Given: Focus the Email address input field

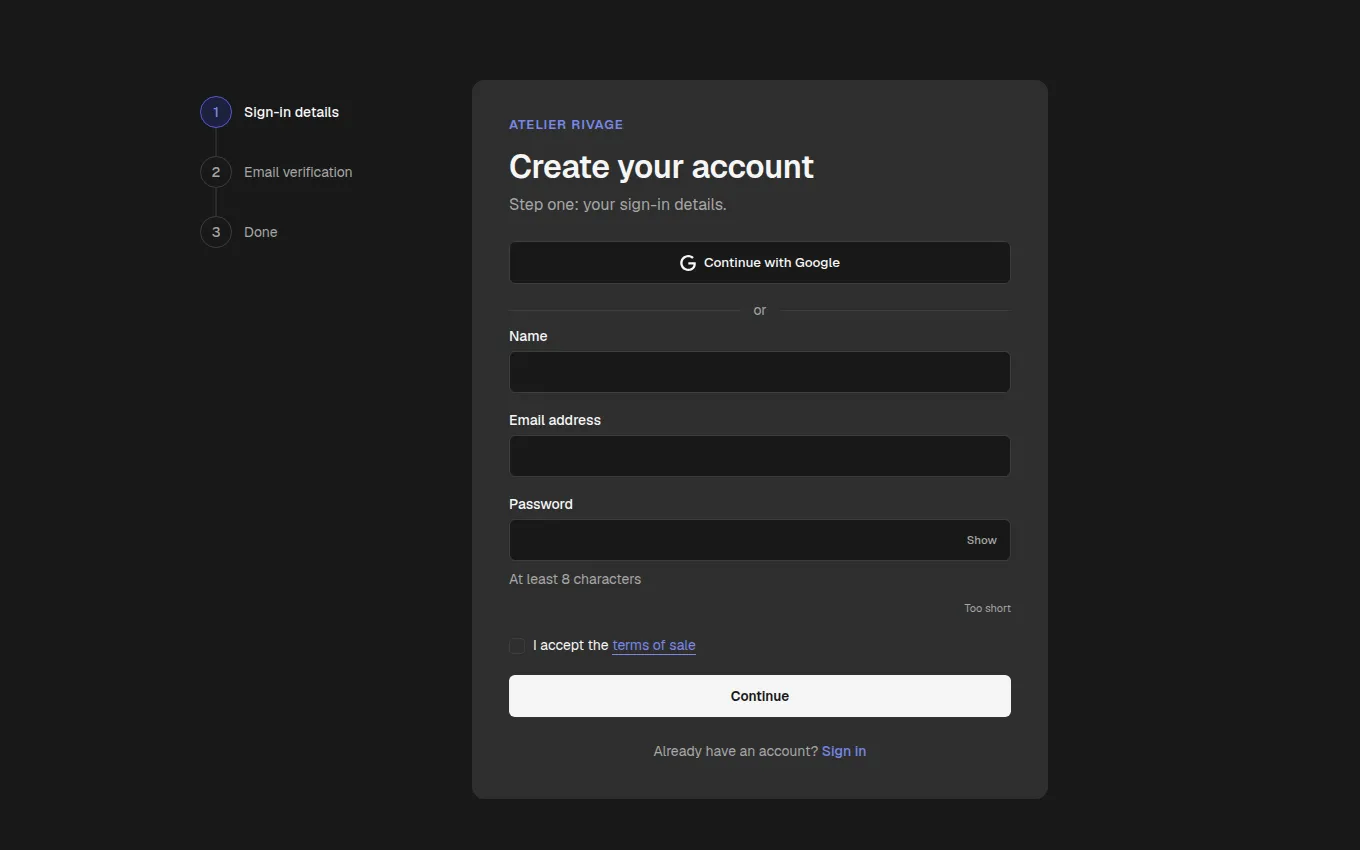Looking at the screenshot, I should pyautogui.click(x=760, y=456).
